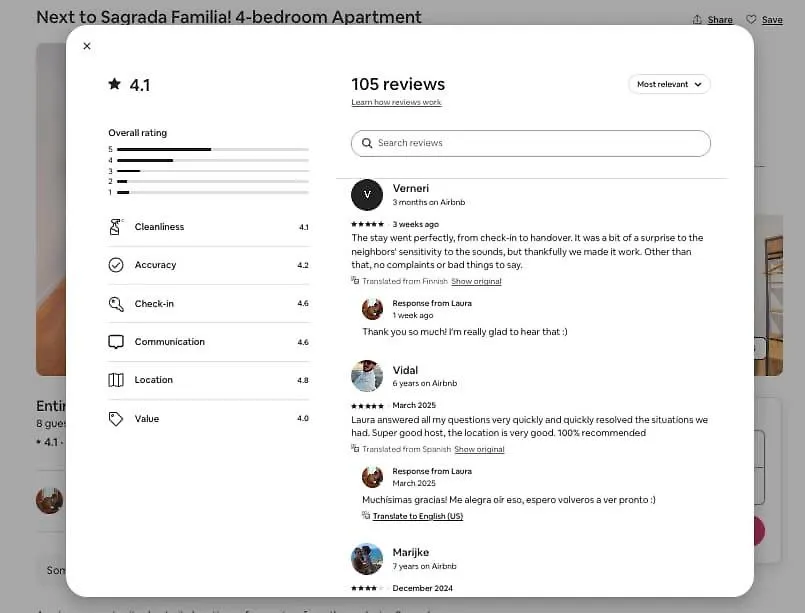805x613 pixels.
Task: Close the reviews dialog with the X icon
Action: tap(87, 46)
